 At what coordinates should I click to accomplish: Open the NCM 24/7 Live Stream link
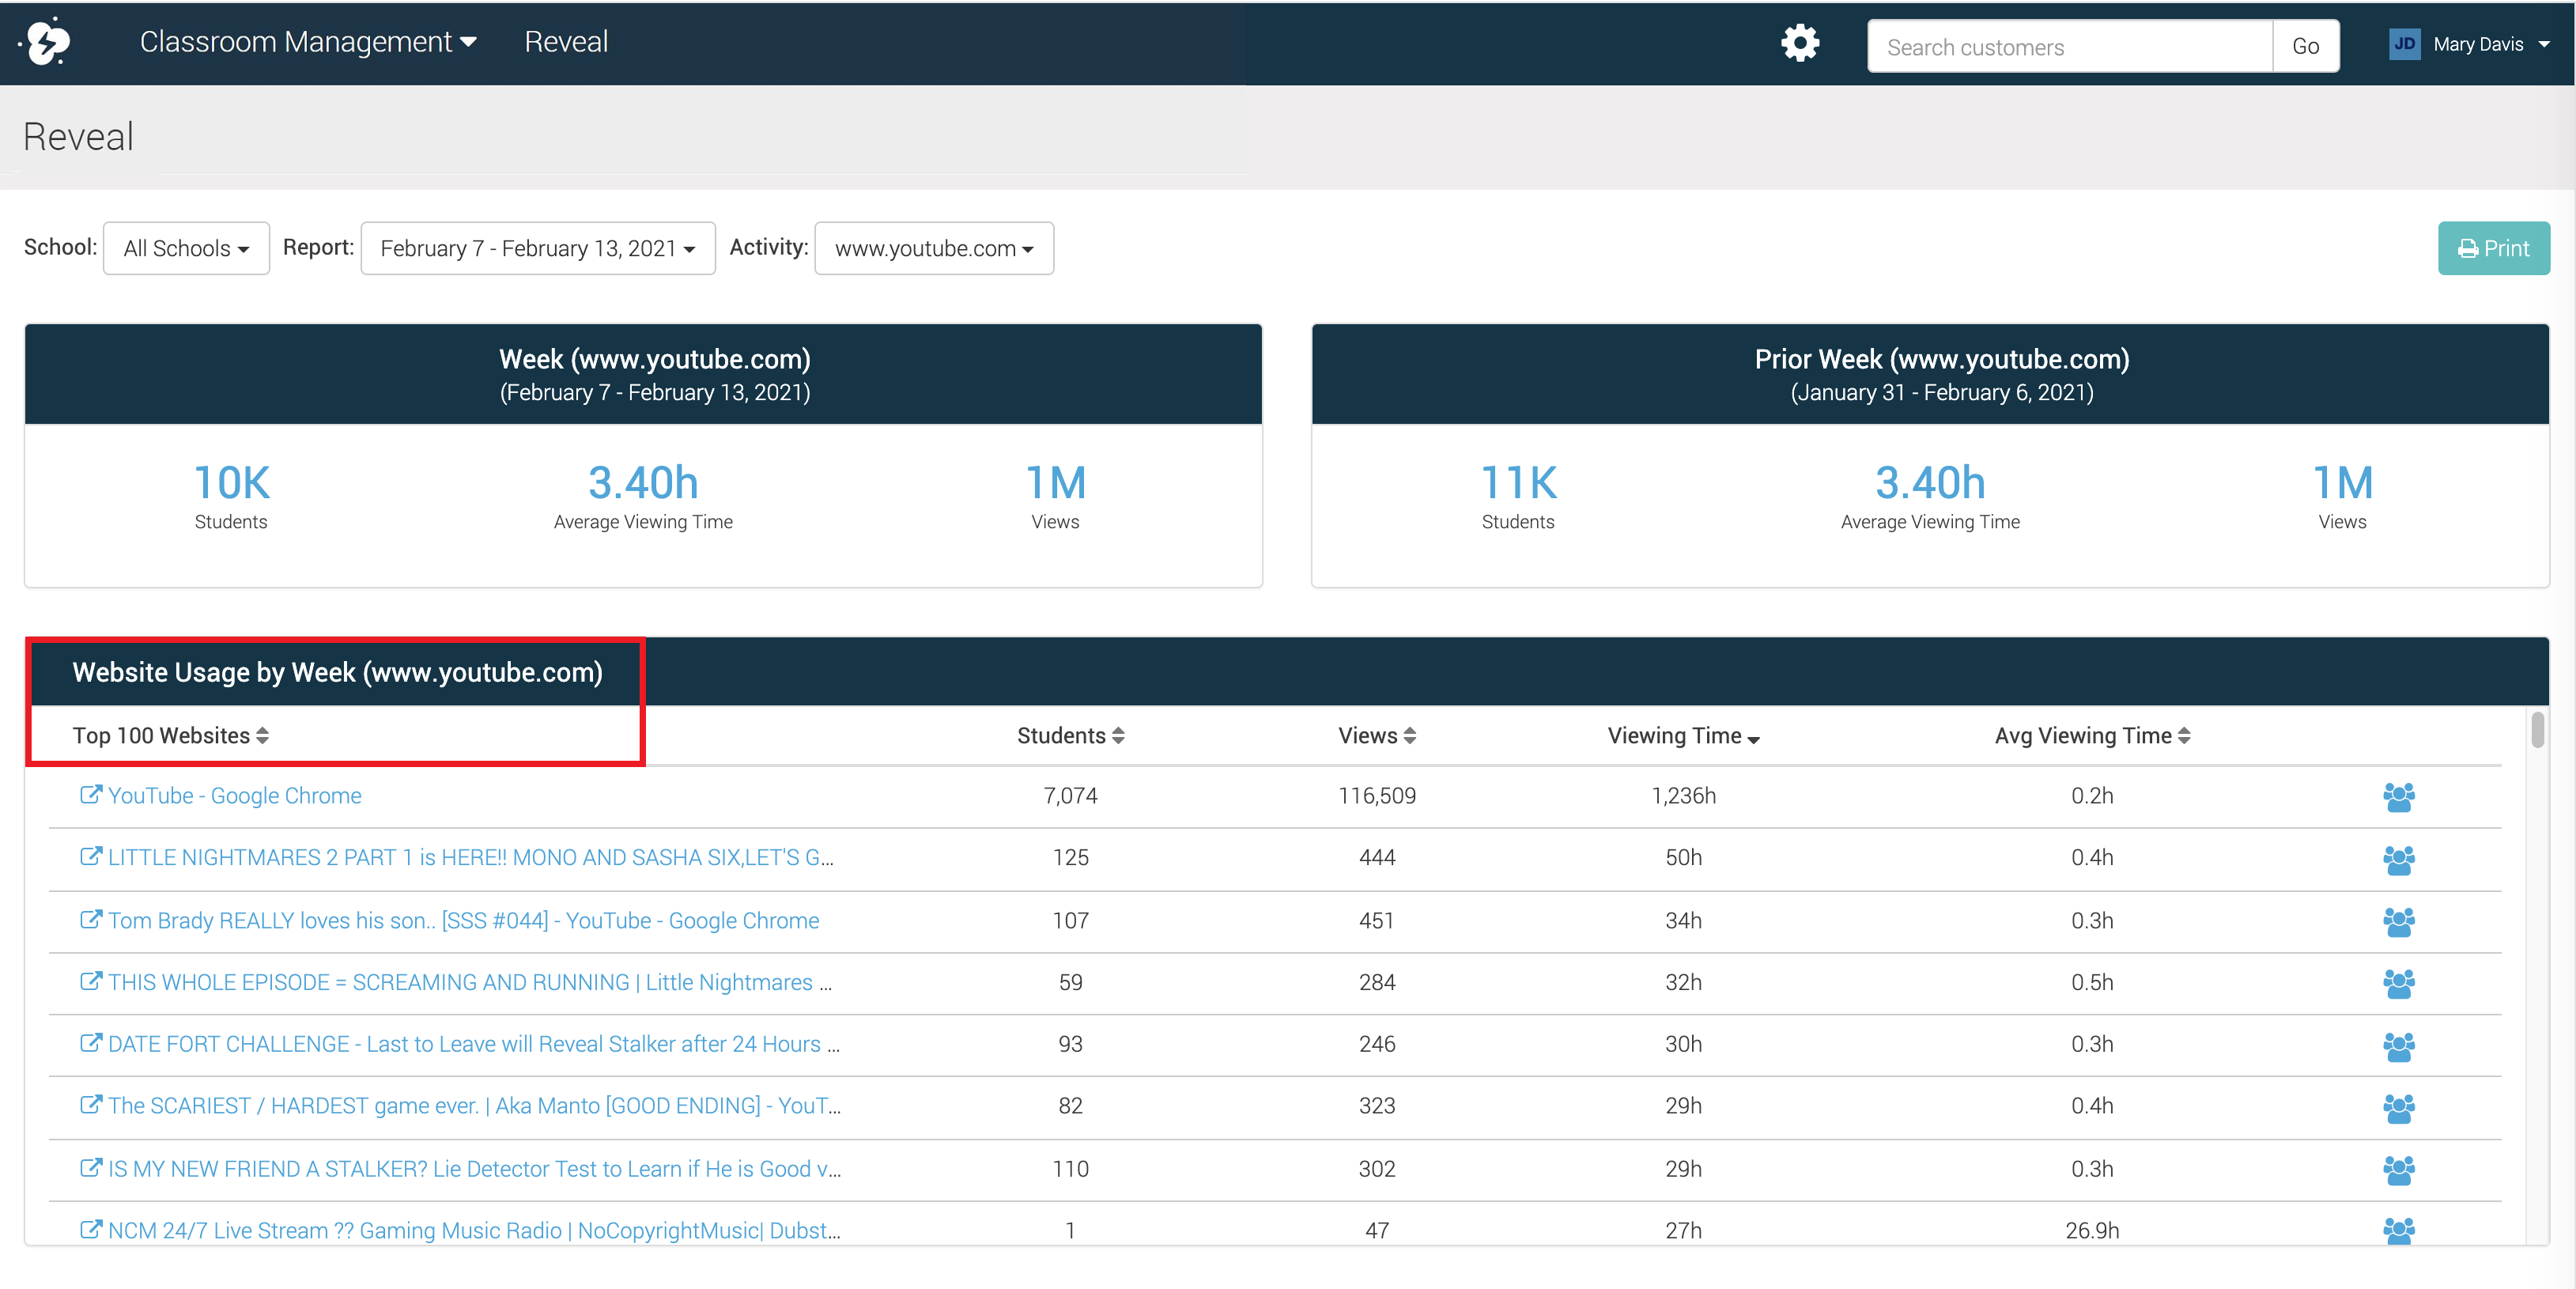tap(474, 1231)
